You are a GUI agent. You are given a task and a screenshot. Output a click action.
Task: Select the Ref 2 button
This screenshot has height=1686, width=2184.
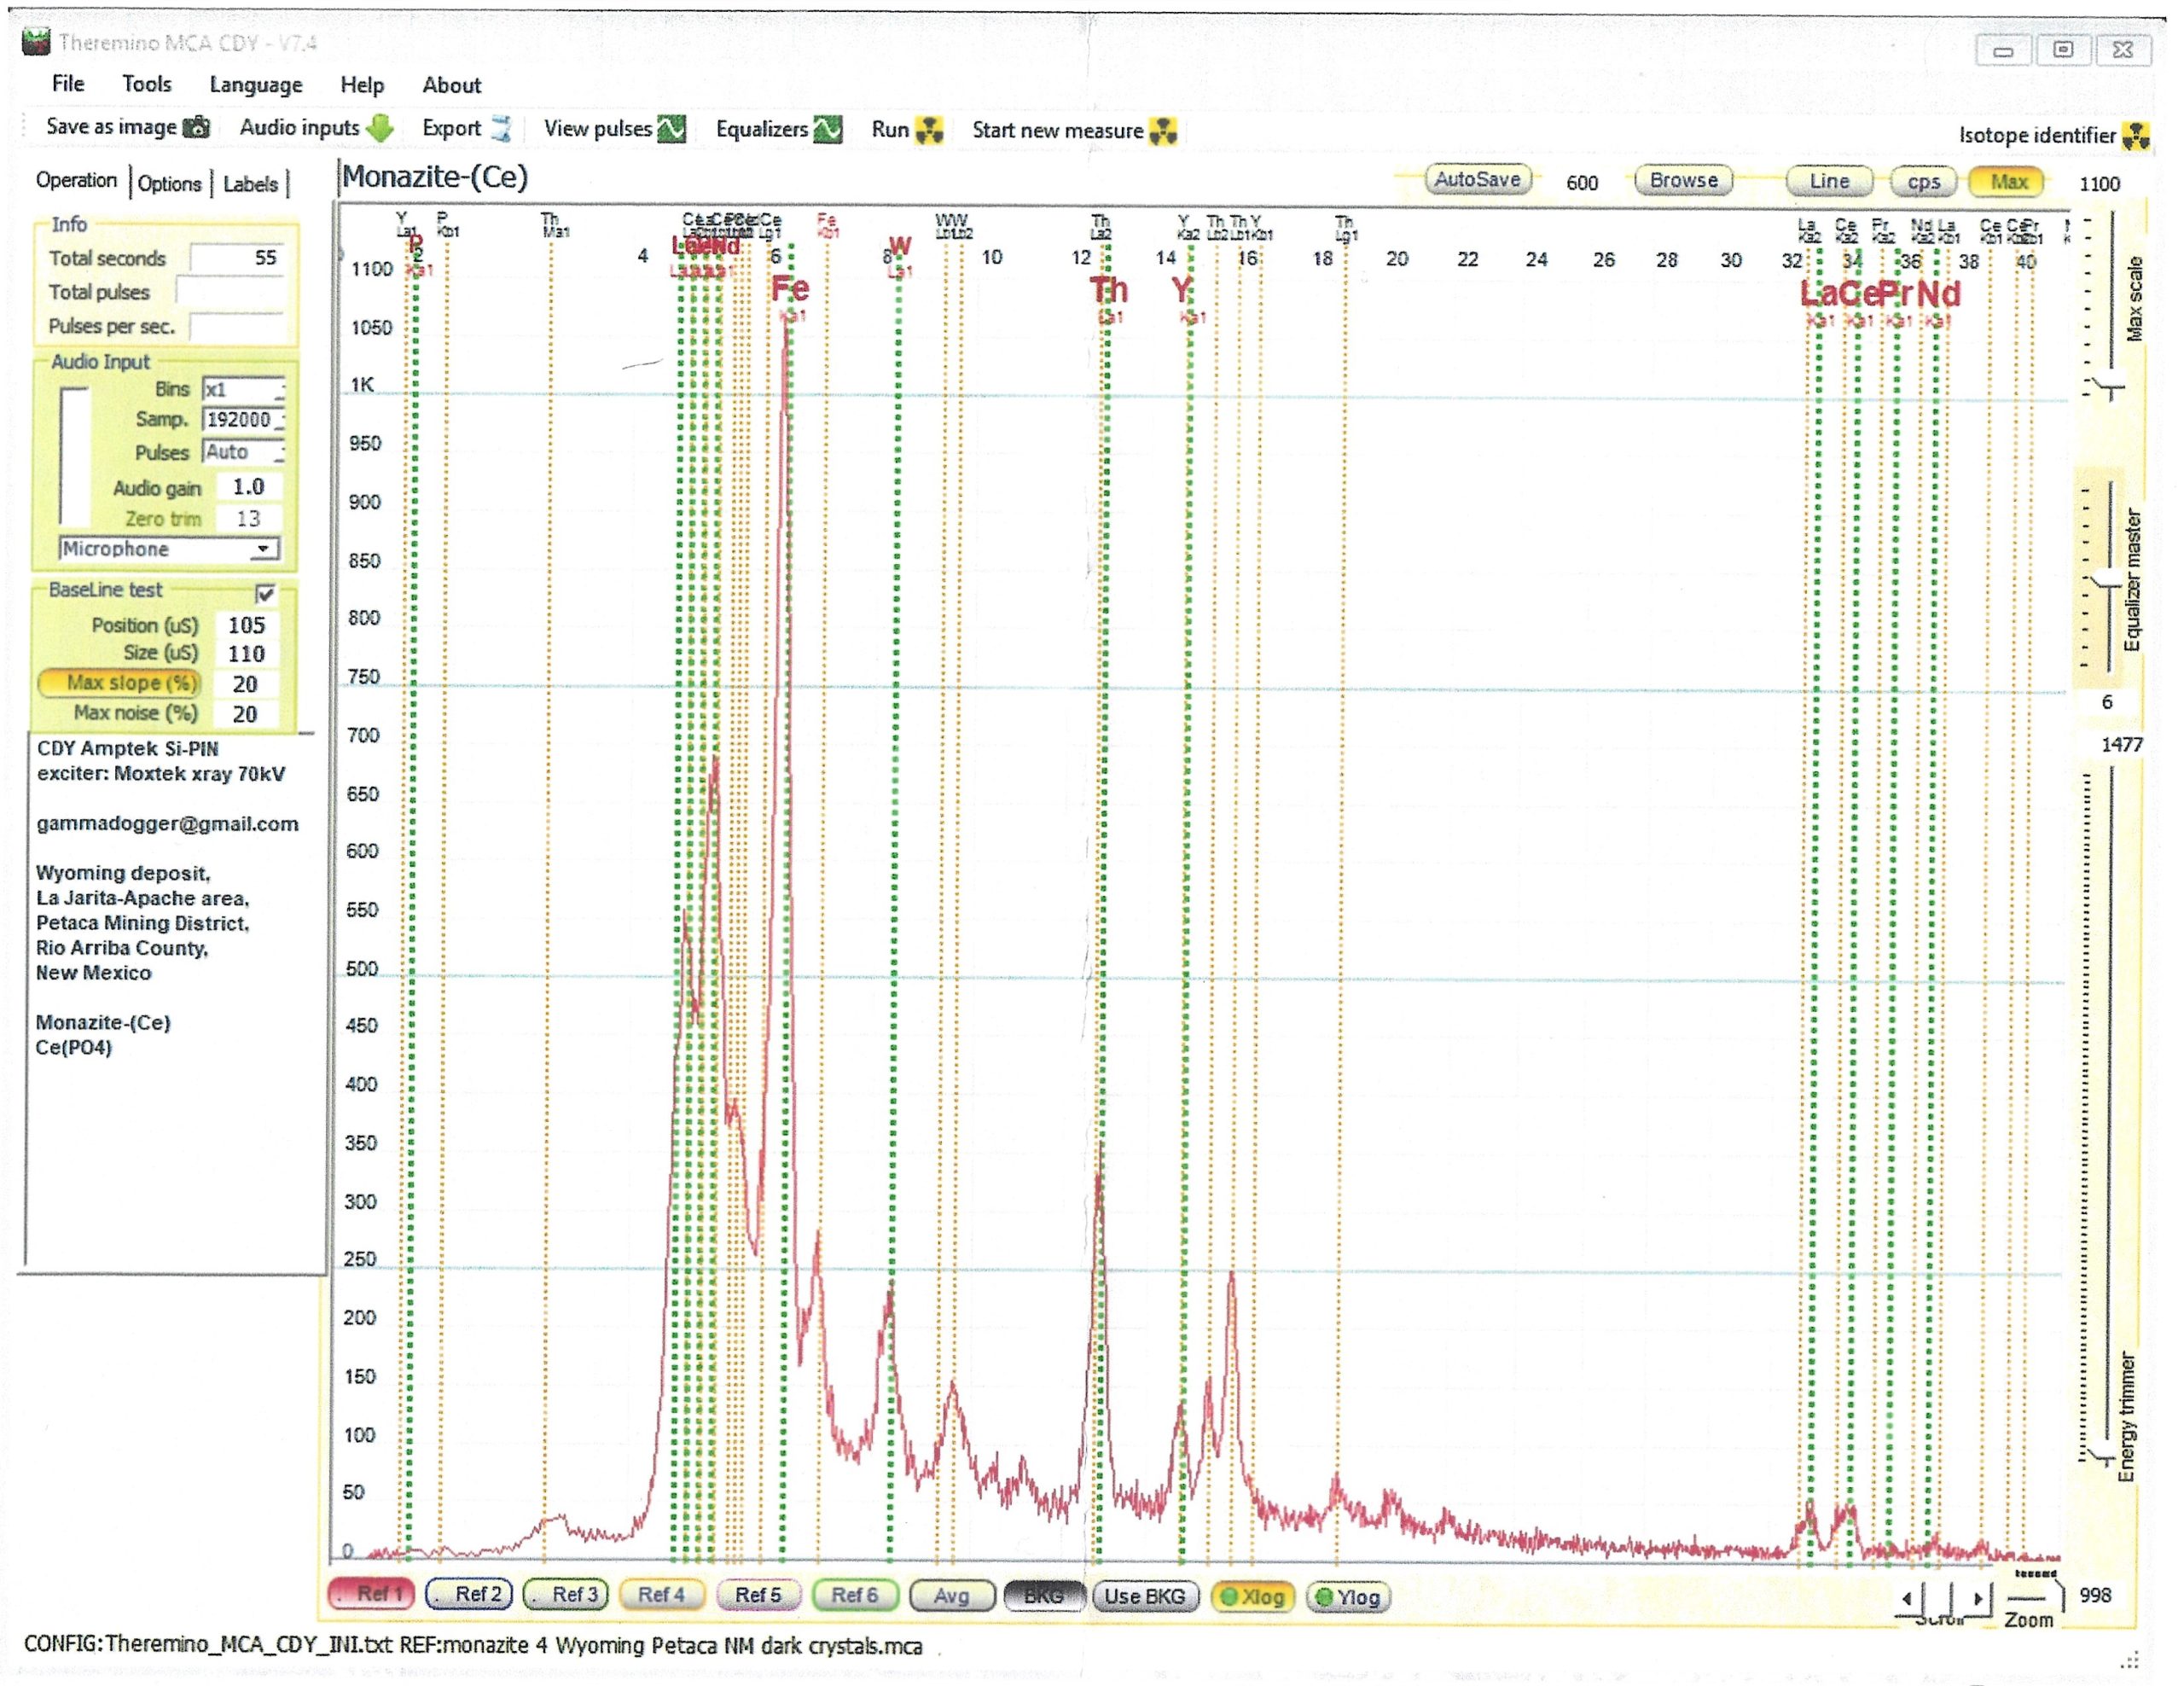click(x=469, y=1594)
